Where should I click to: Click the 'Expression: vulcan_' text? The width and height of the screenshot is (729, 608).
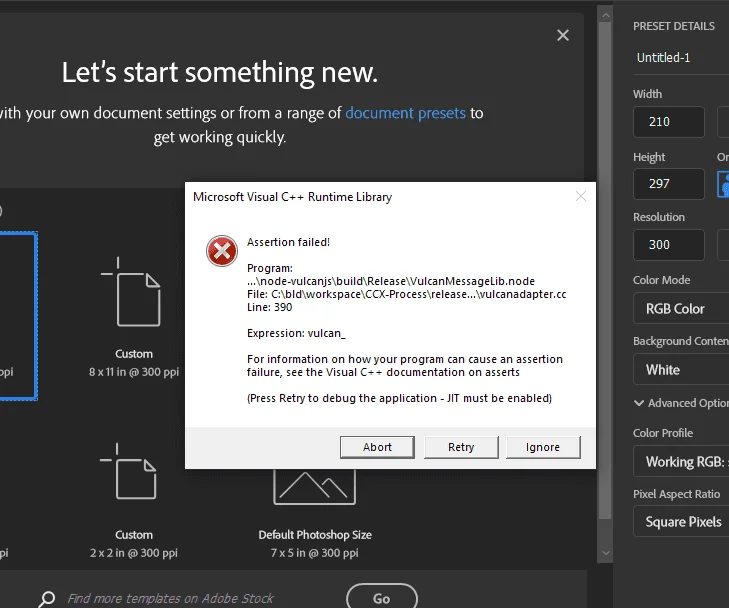(x=296, y=333)
